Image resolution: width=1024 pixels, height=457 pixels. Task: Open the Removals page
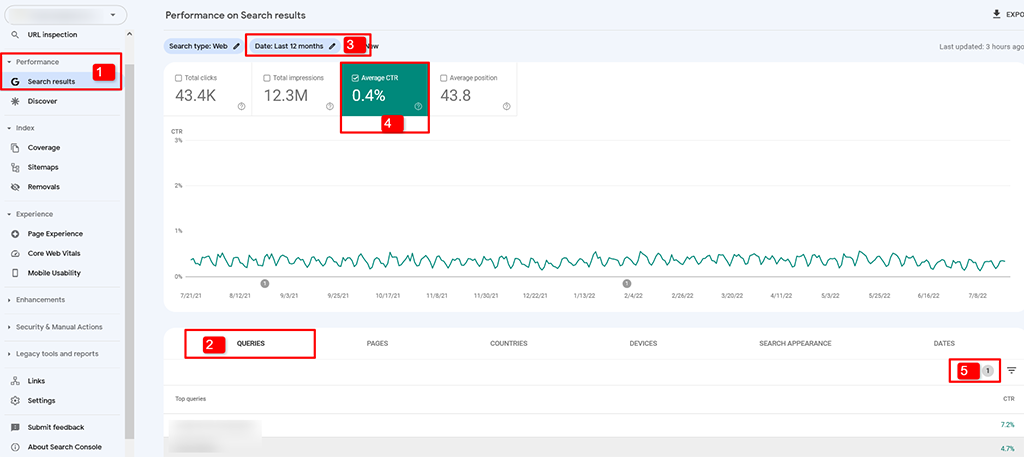pos(43,187)
